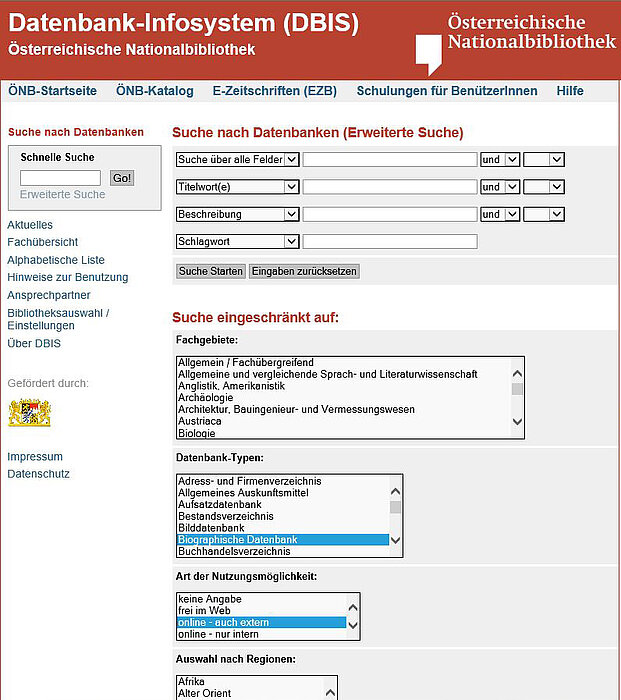621x700 pixels.
Task: Select 'Buchhandelsverzeichnis' database type
Action: tap(283, 551)
